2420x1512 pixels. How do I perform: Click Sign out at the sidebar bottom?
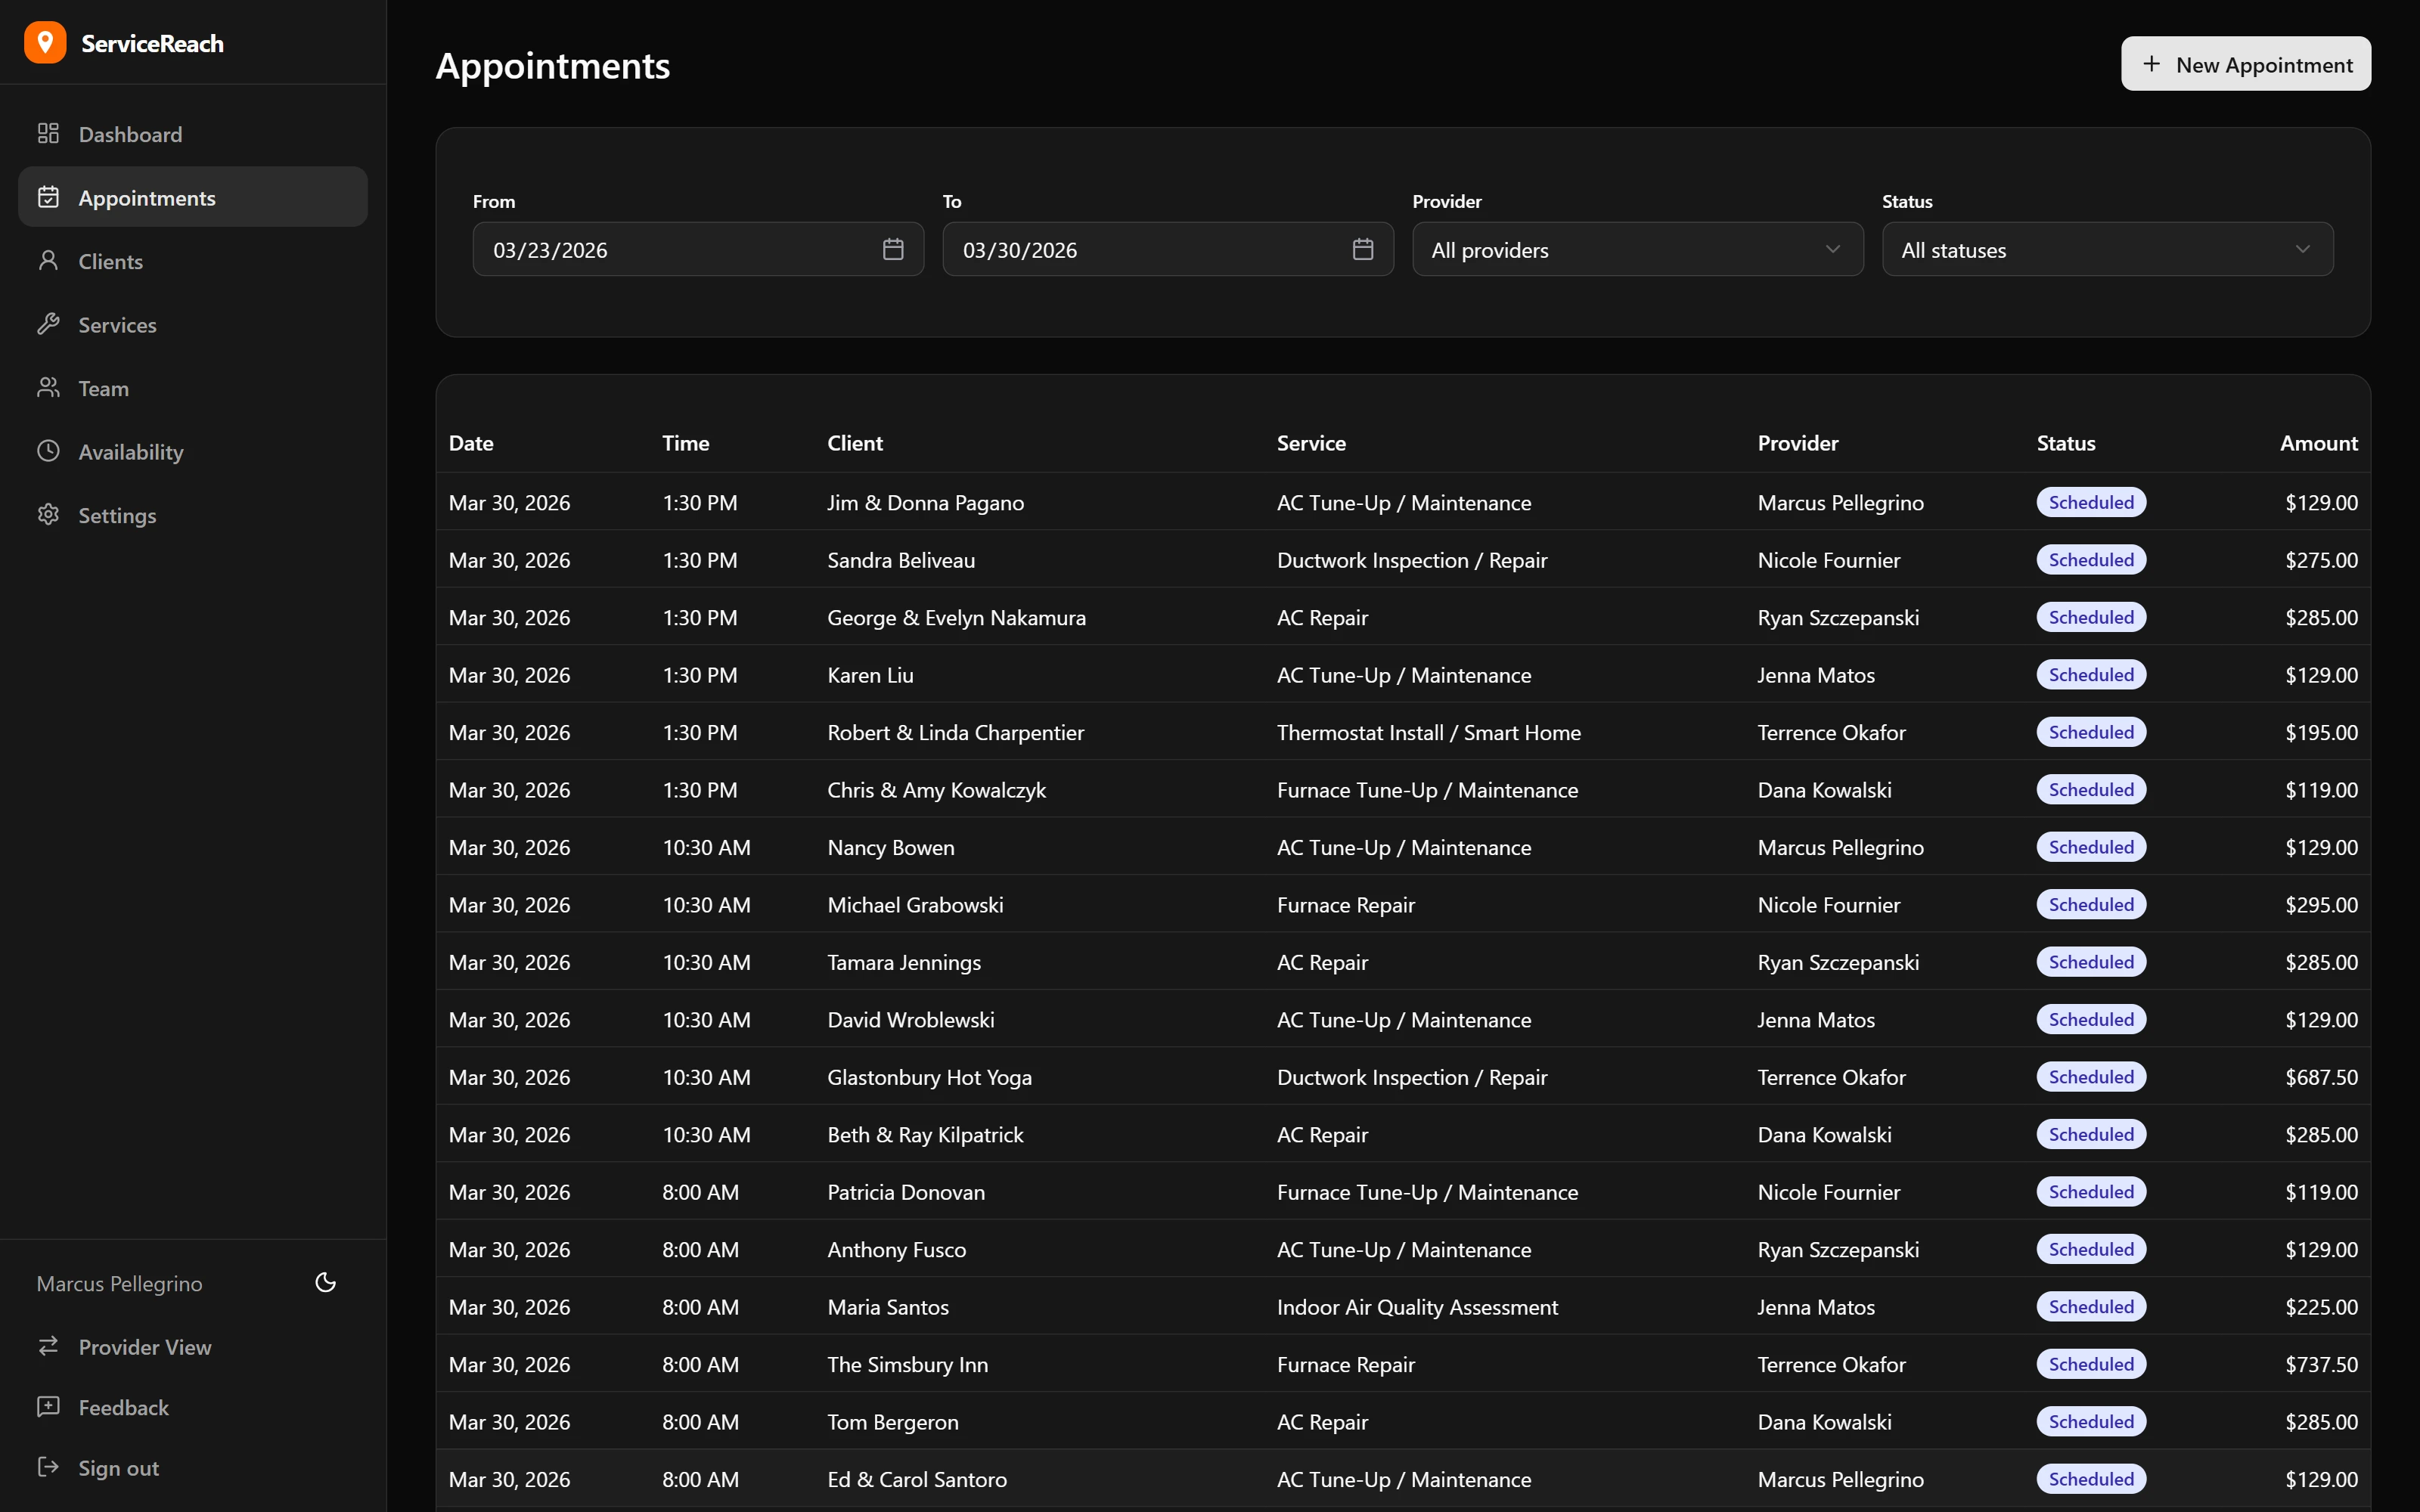tap(118, 1467)
